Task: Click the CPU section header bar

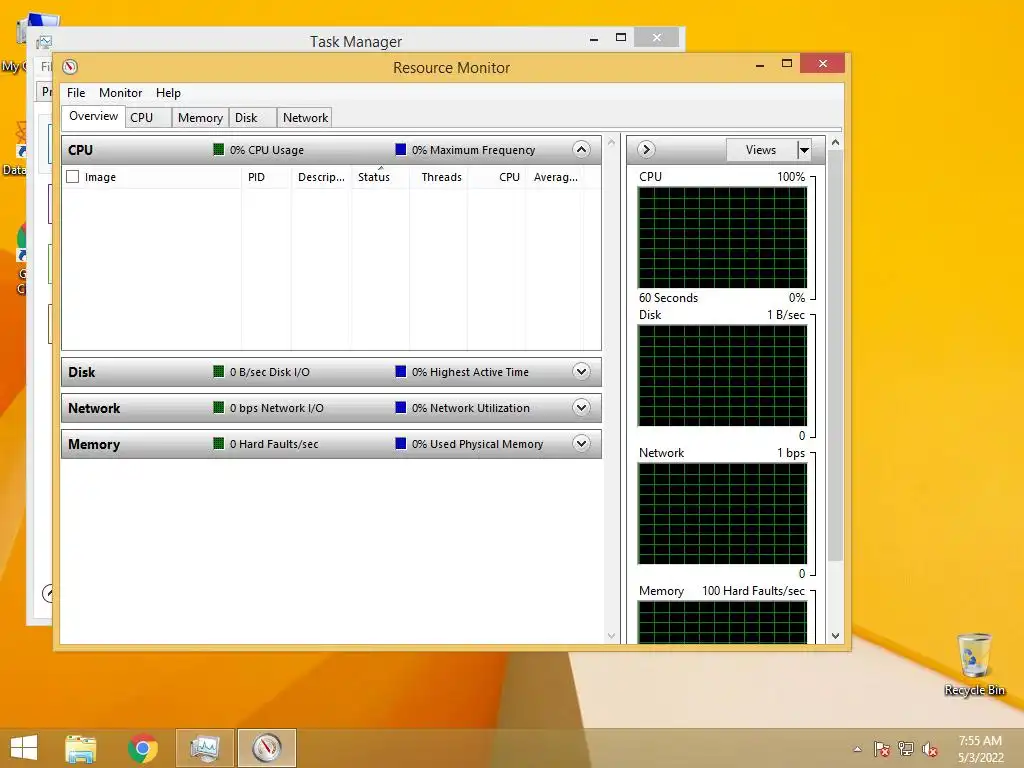Action: coord(331,150)
